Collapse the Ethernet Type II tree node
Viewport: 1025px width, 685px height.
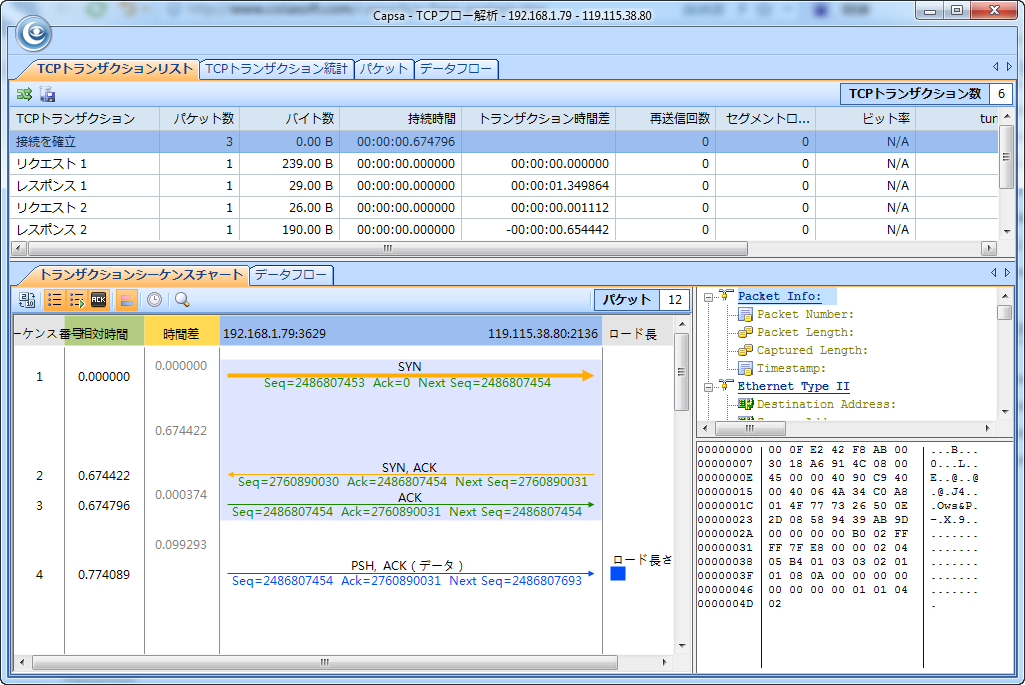coord(708,386)
